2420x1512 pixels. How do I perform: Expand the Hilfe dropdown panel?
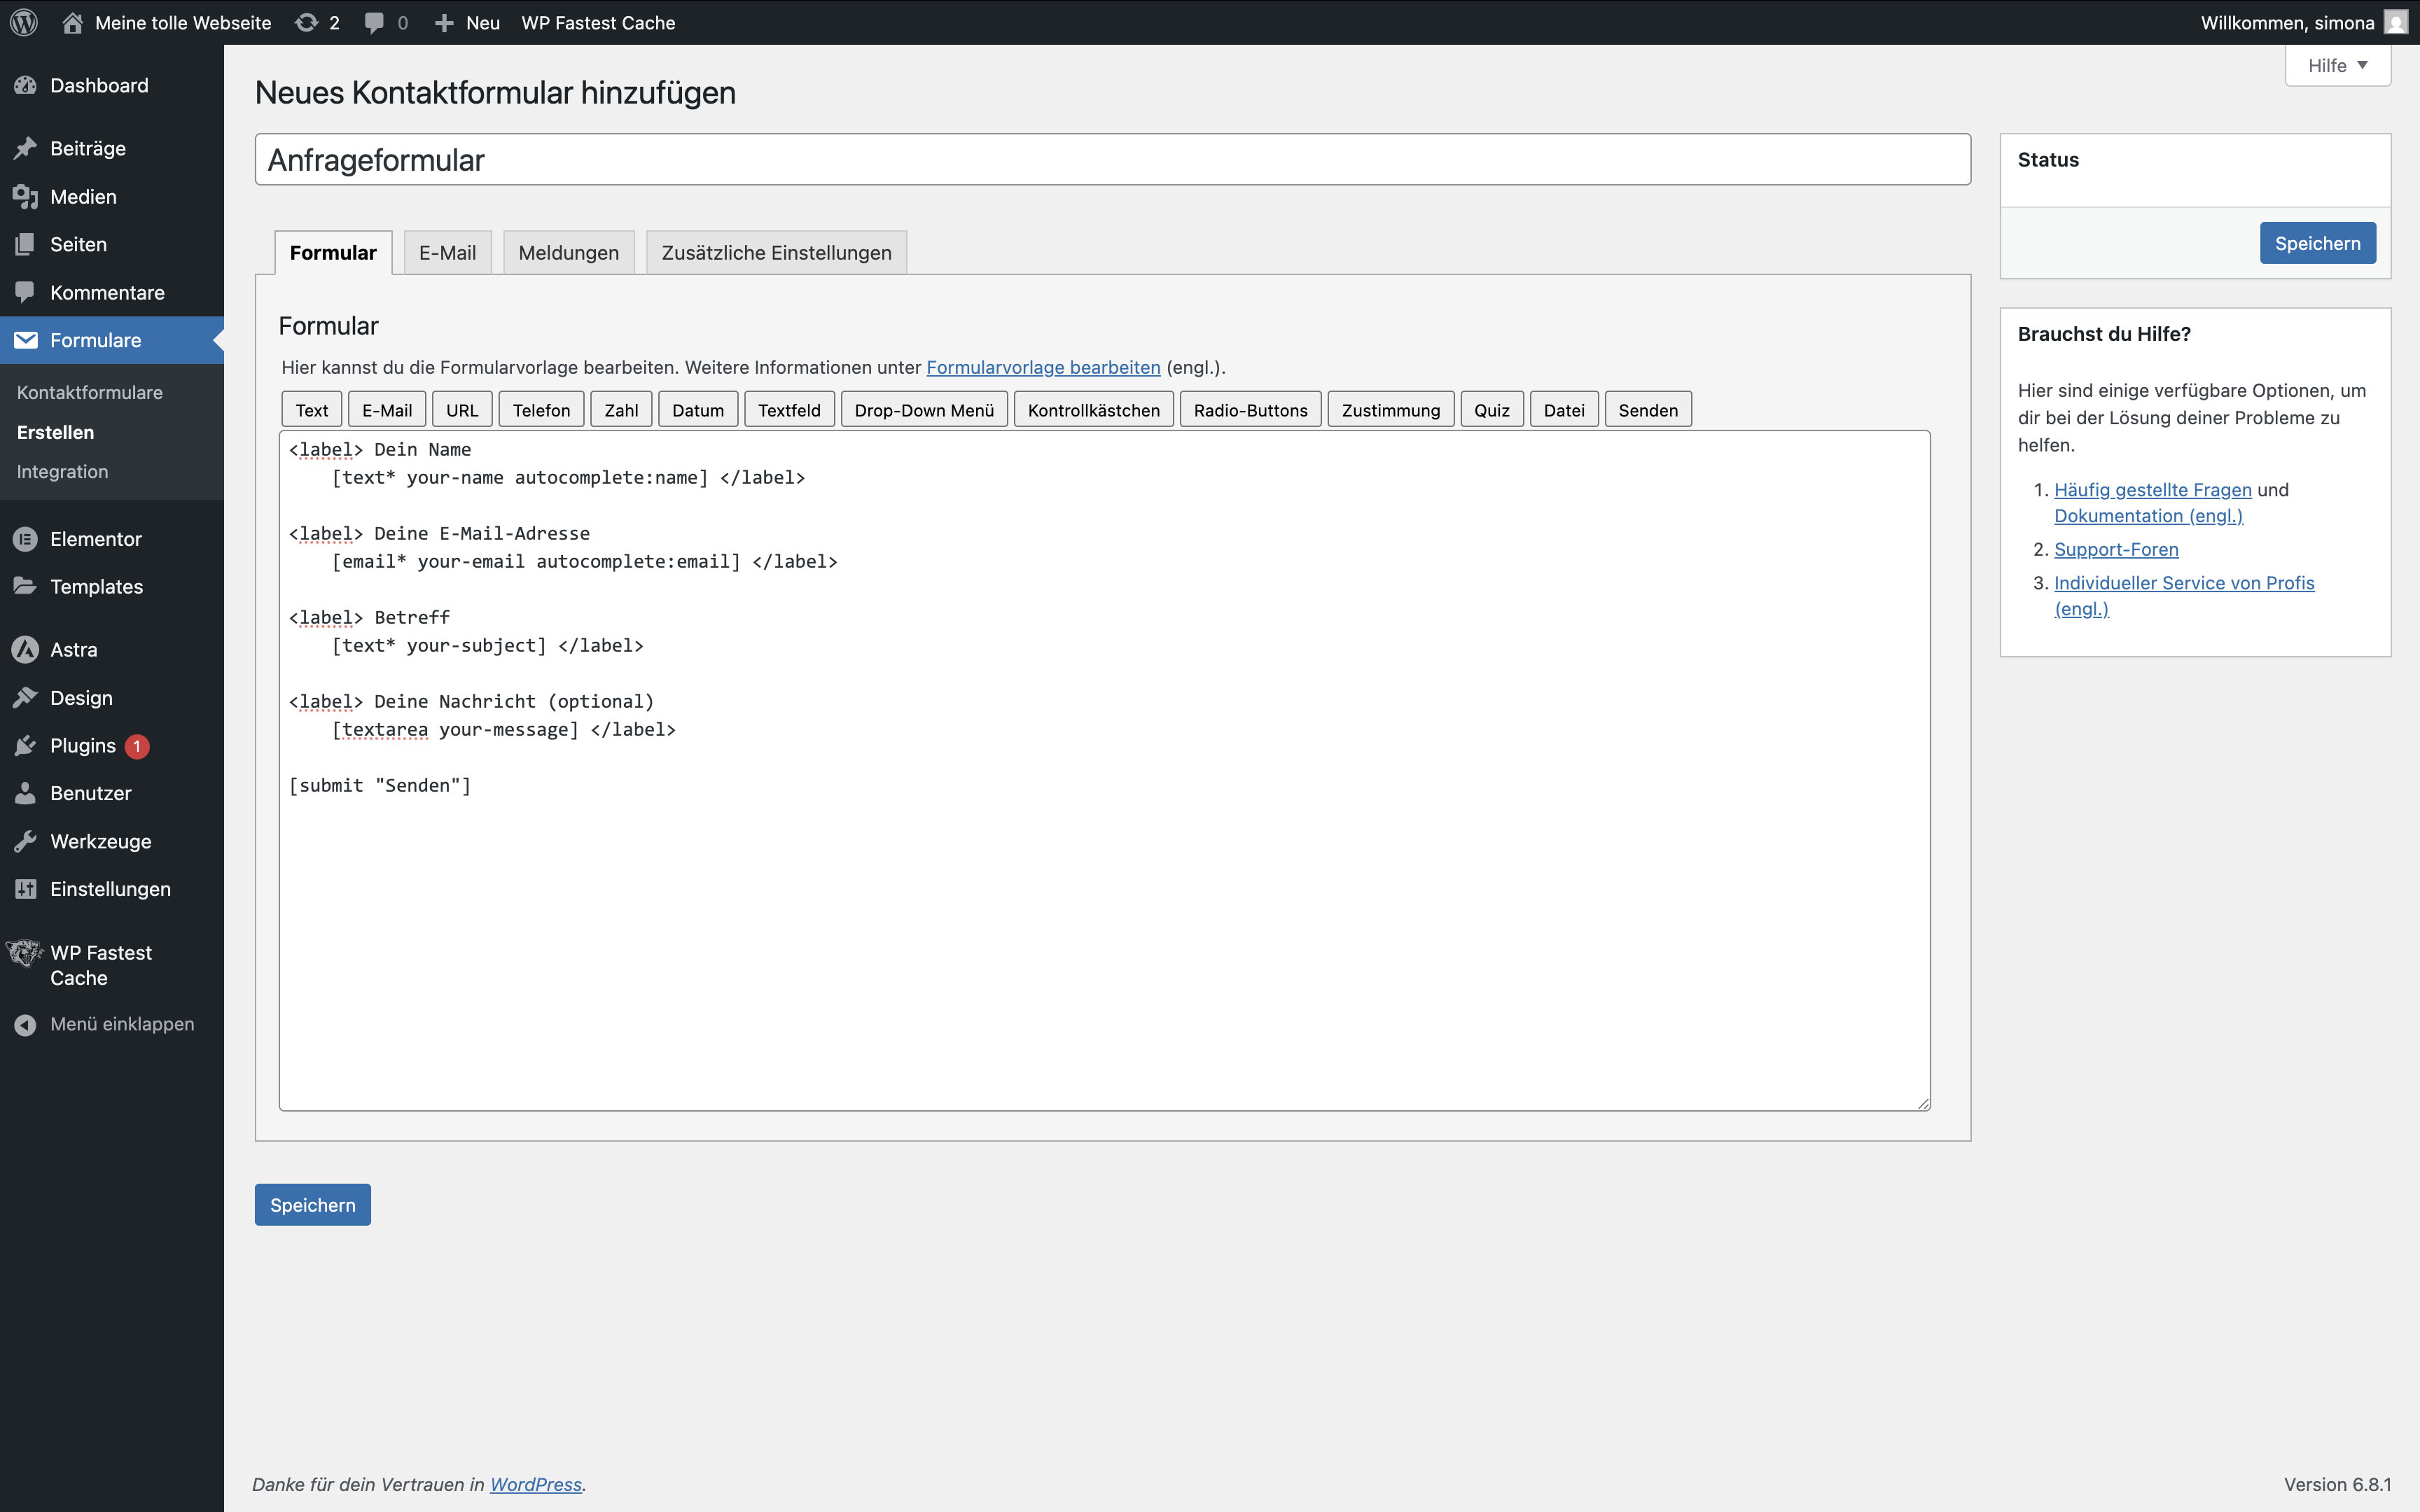2337,66
